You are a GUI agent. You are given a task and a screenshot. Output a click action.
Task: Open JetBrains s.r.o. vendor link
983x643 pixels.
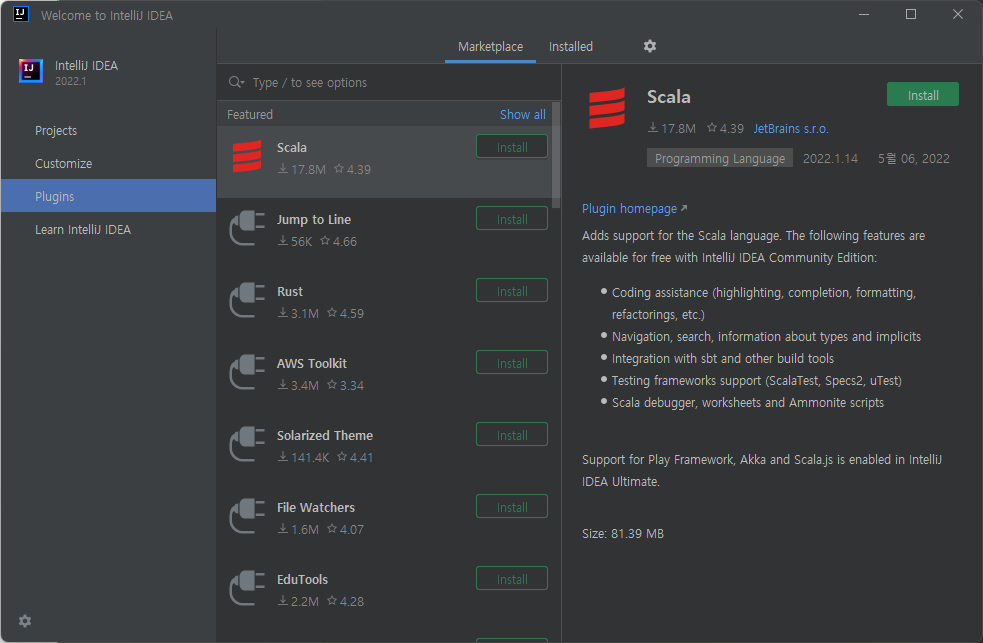click(x=791, y=128)
